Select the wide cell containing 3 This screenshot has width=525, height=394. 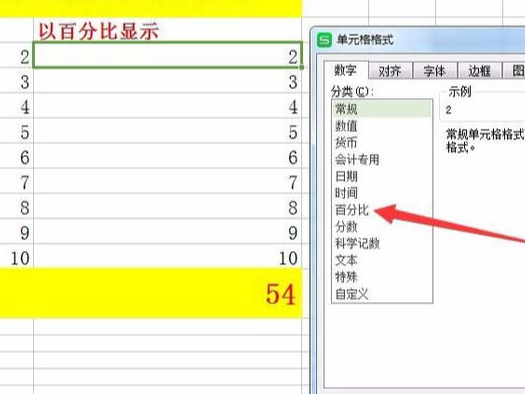pyautogui.click(x=167, y=80)
